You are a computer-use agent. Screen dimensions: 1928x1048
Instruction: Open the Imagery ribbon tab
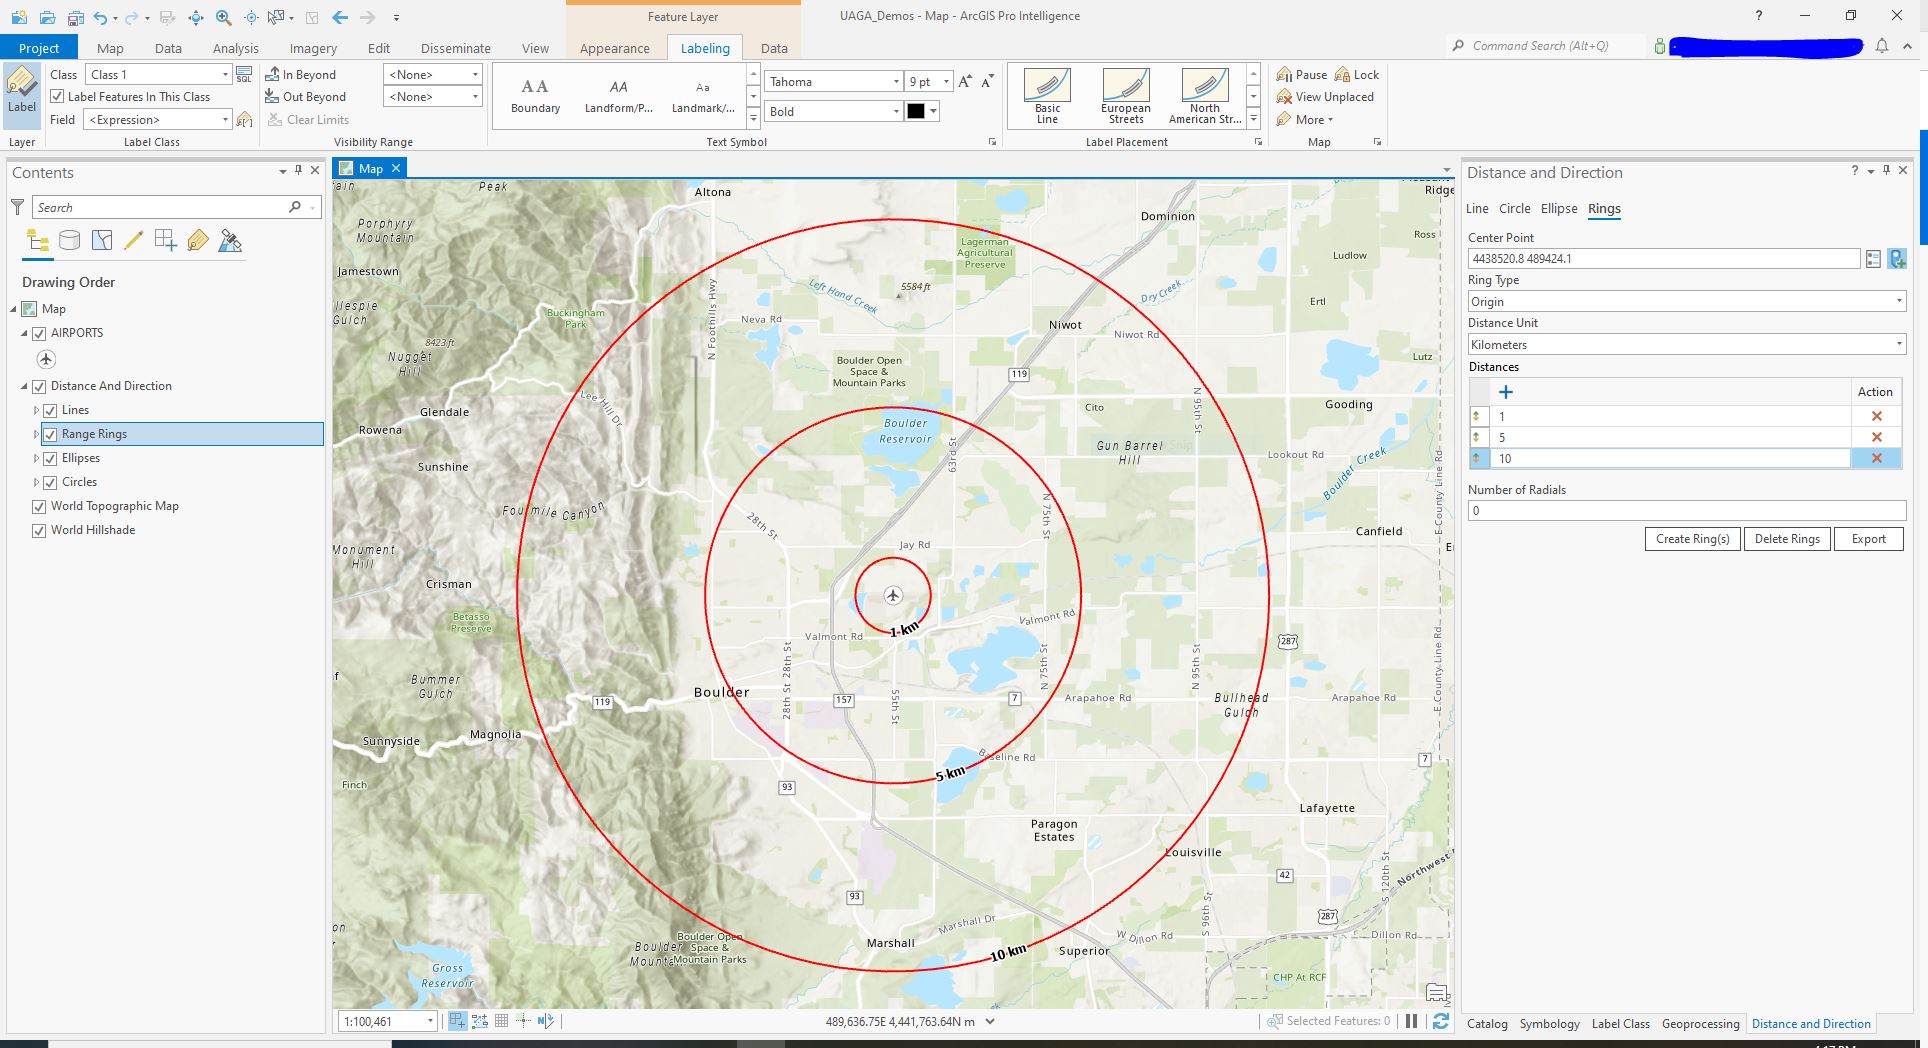pyautogui.click(x=313, y=47)
